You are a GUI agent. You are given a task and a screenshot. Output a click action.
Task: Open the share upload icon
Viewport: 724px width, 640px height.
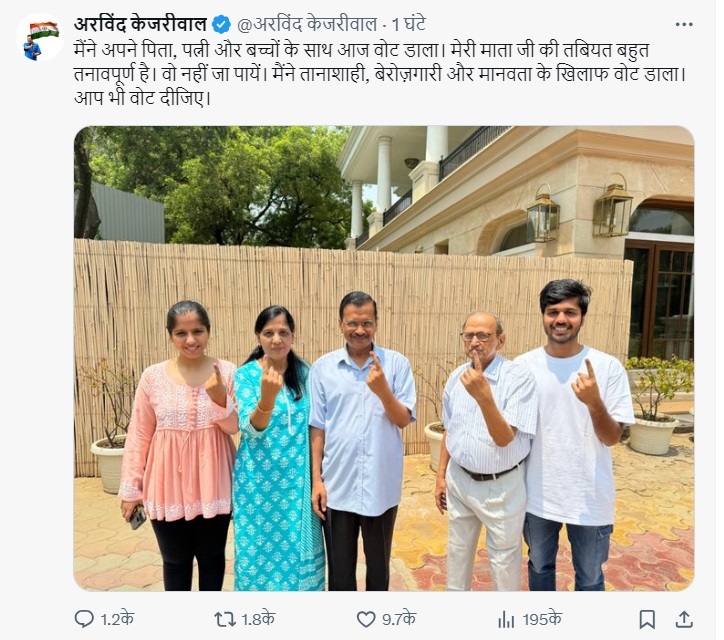tap(684, 619)
